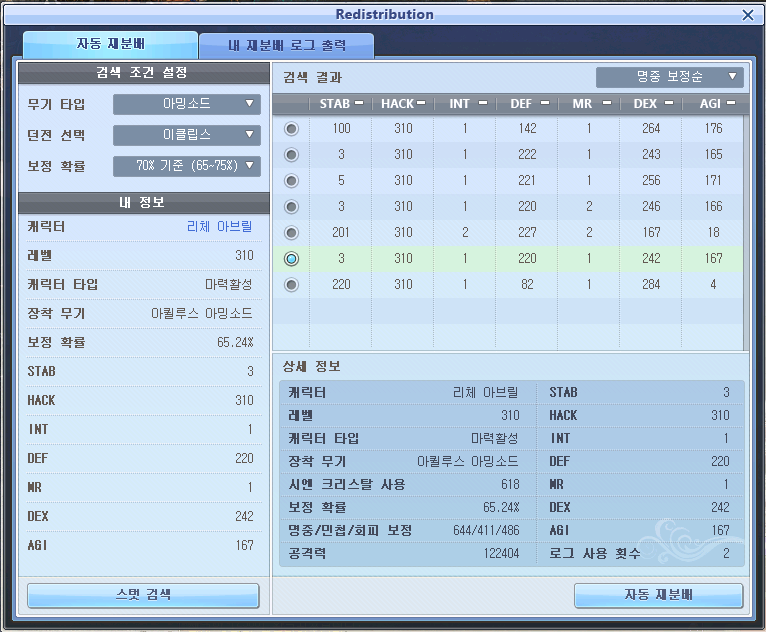Open the 던전 선택 dropdown showing 이클립스

click(x=187, y=135)
